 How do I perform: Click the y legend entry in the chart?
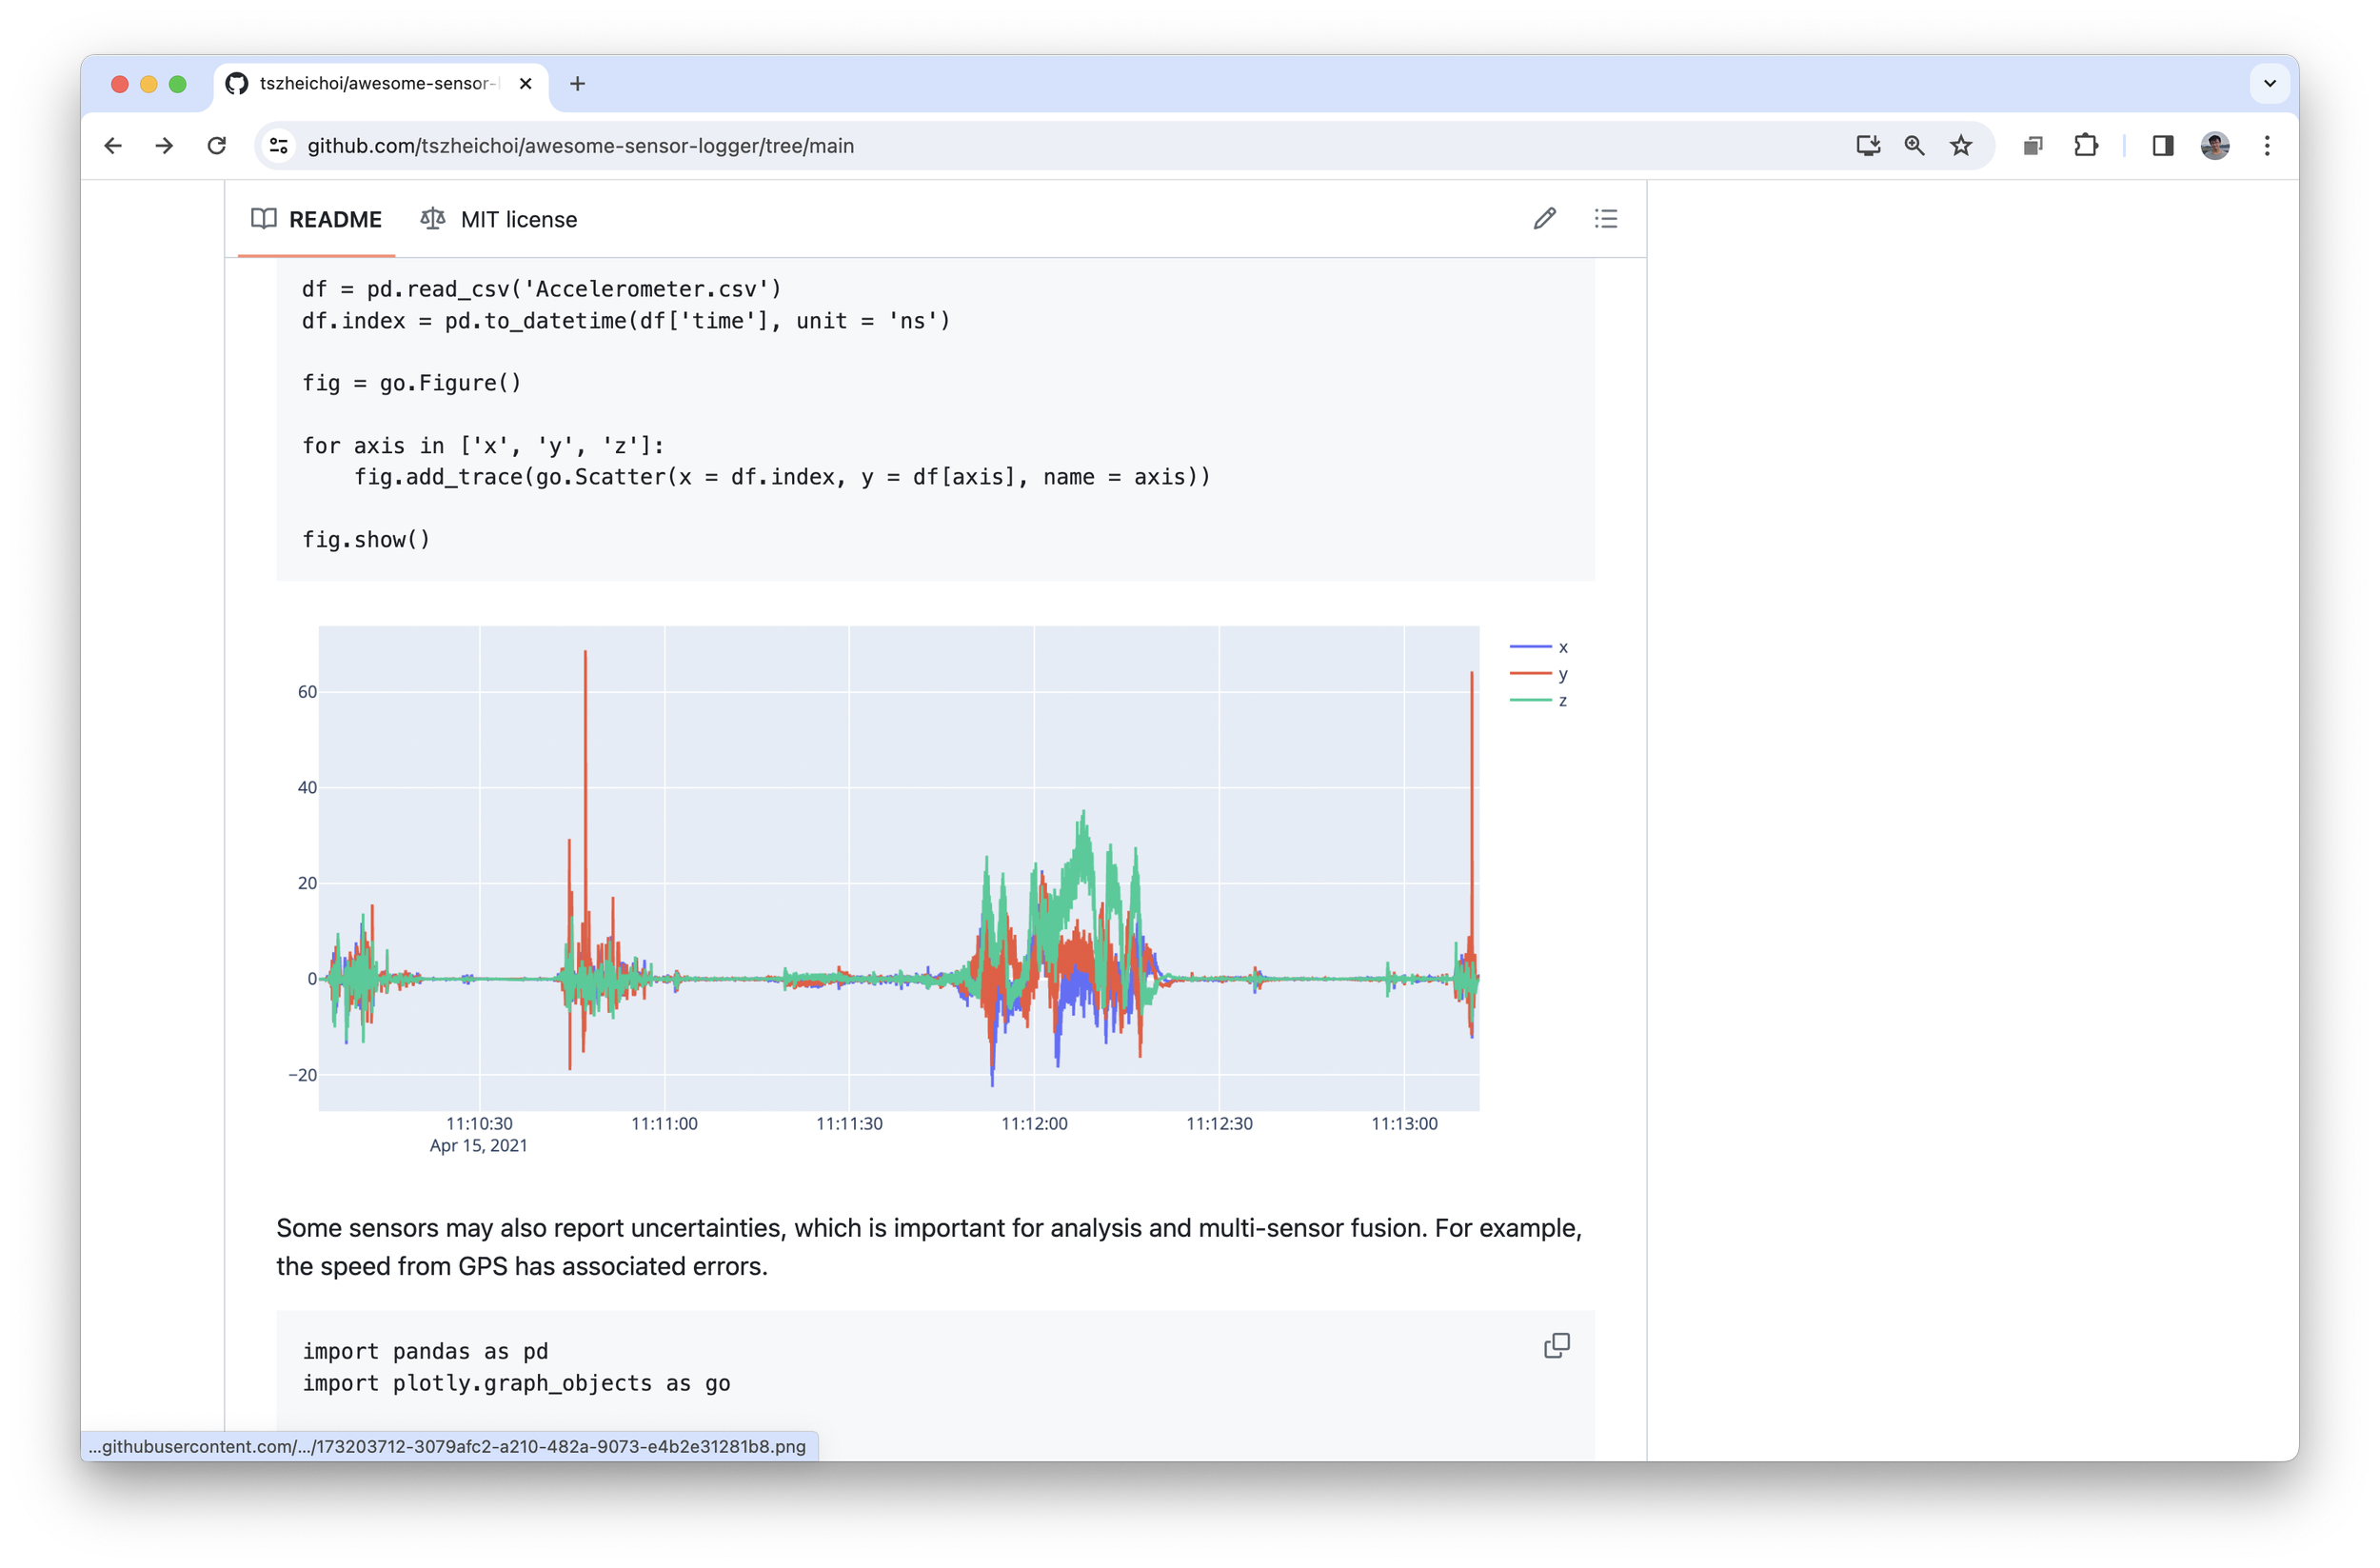click(x=1538, y=674)
